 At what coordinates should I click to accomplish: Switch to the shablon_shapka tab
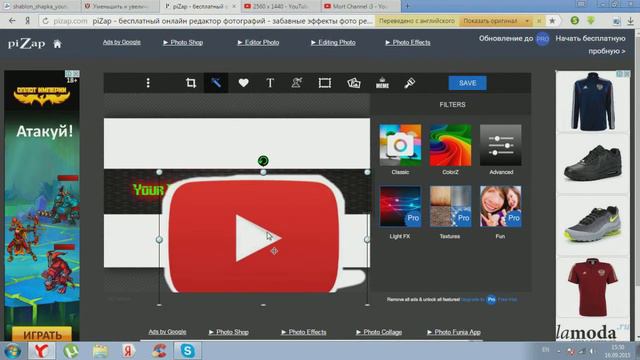39,7
